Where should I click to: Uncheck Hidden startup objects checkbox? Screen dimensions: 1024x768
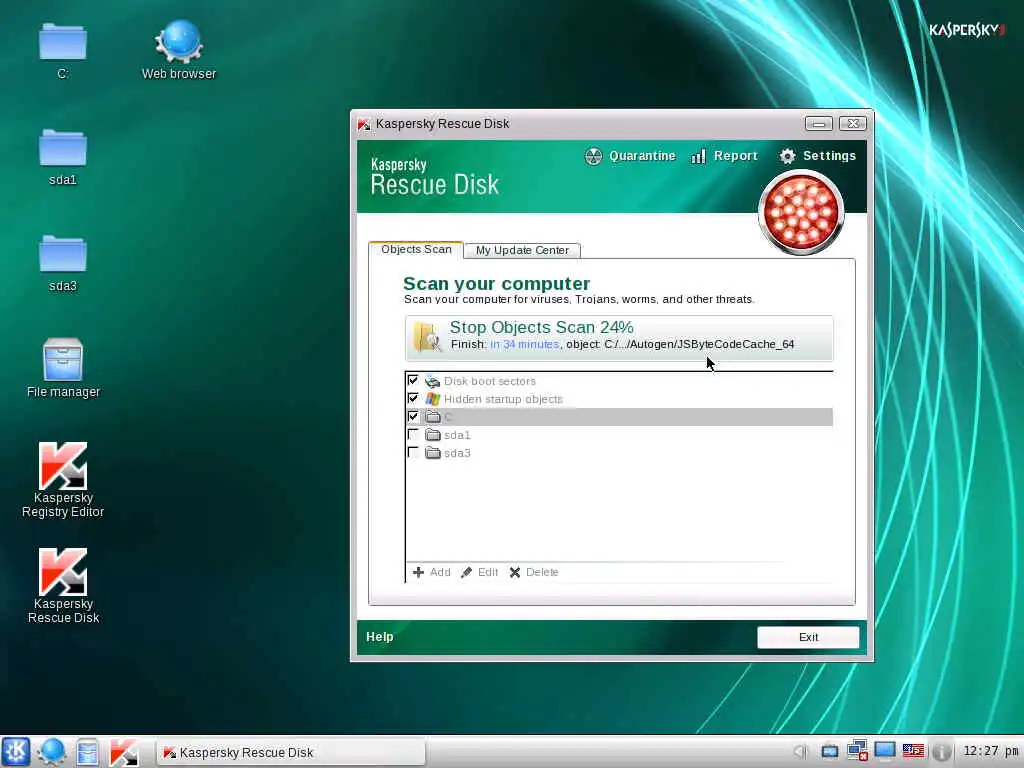click(x=413, y=398)
